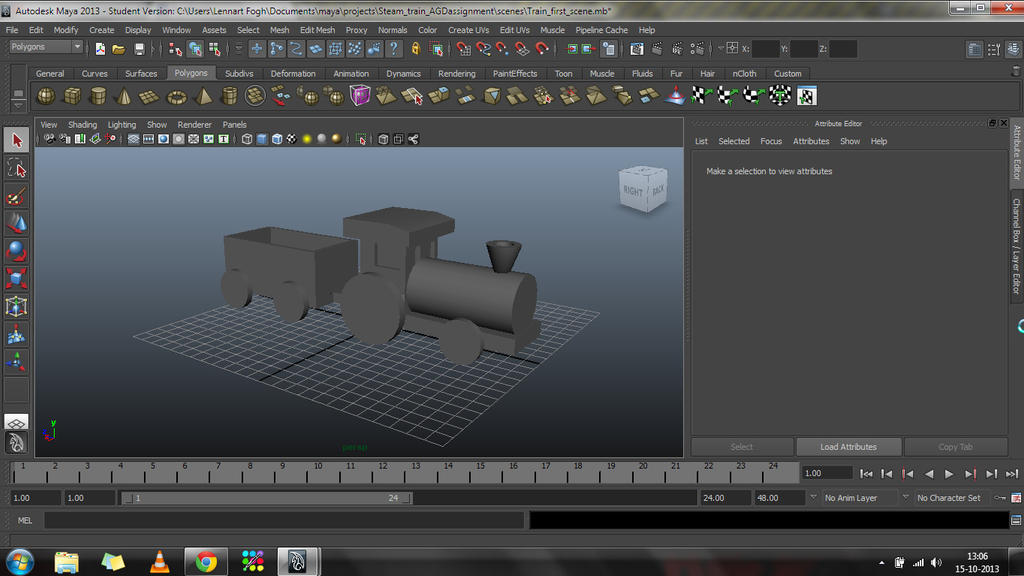The height and width of the screenshot is (576, 1024).
Task: Toggle use all lights yellow sphere
Action: click(x=307, y=139)
